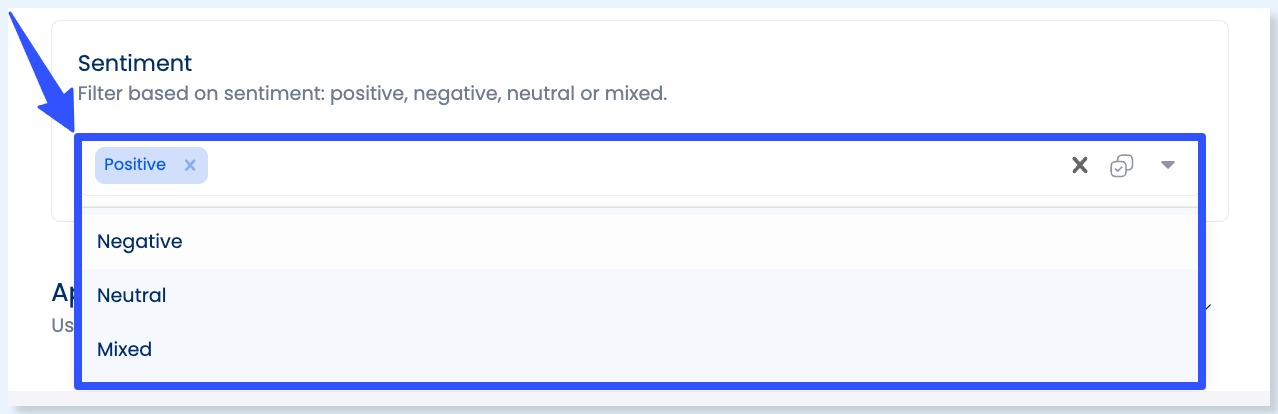This screenshot has height=414, width=1278.
Task: Pick the Mixed sentiment option
Action: pyautogui.click(x=125, y=349)
